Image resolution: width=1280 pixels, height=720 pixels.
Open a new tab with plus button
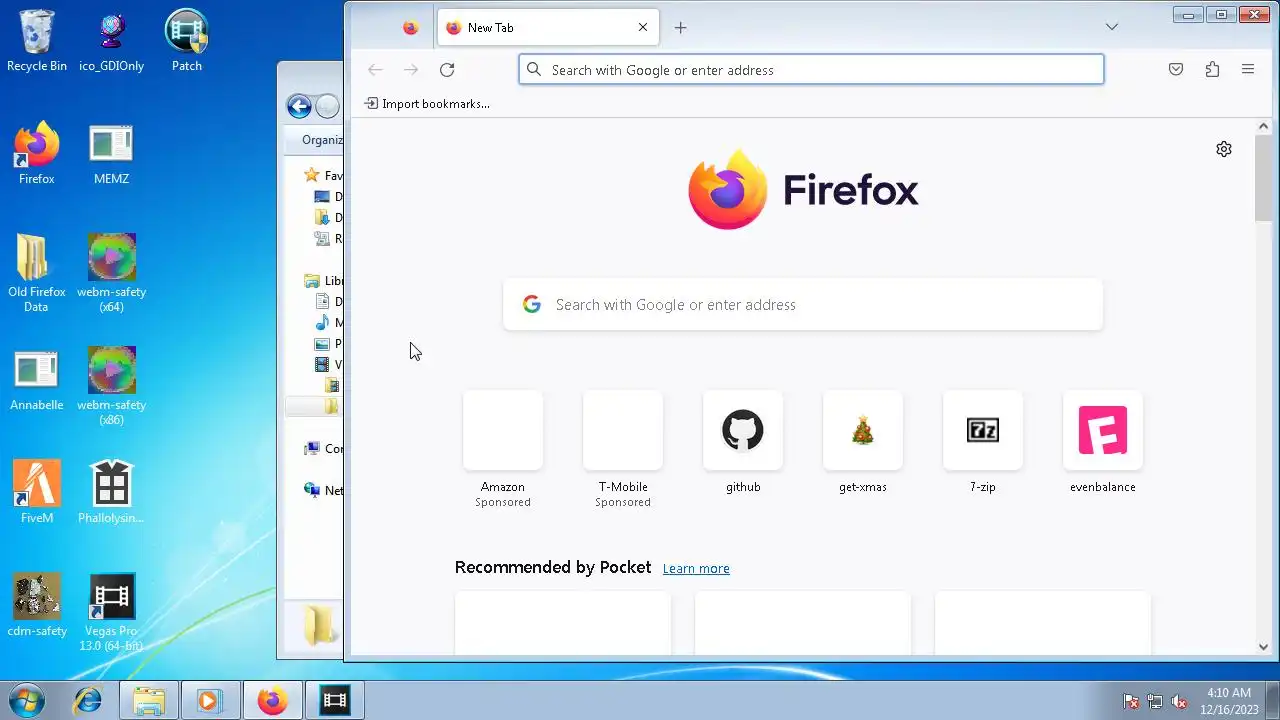[x=680, y=28]
